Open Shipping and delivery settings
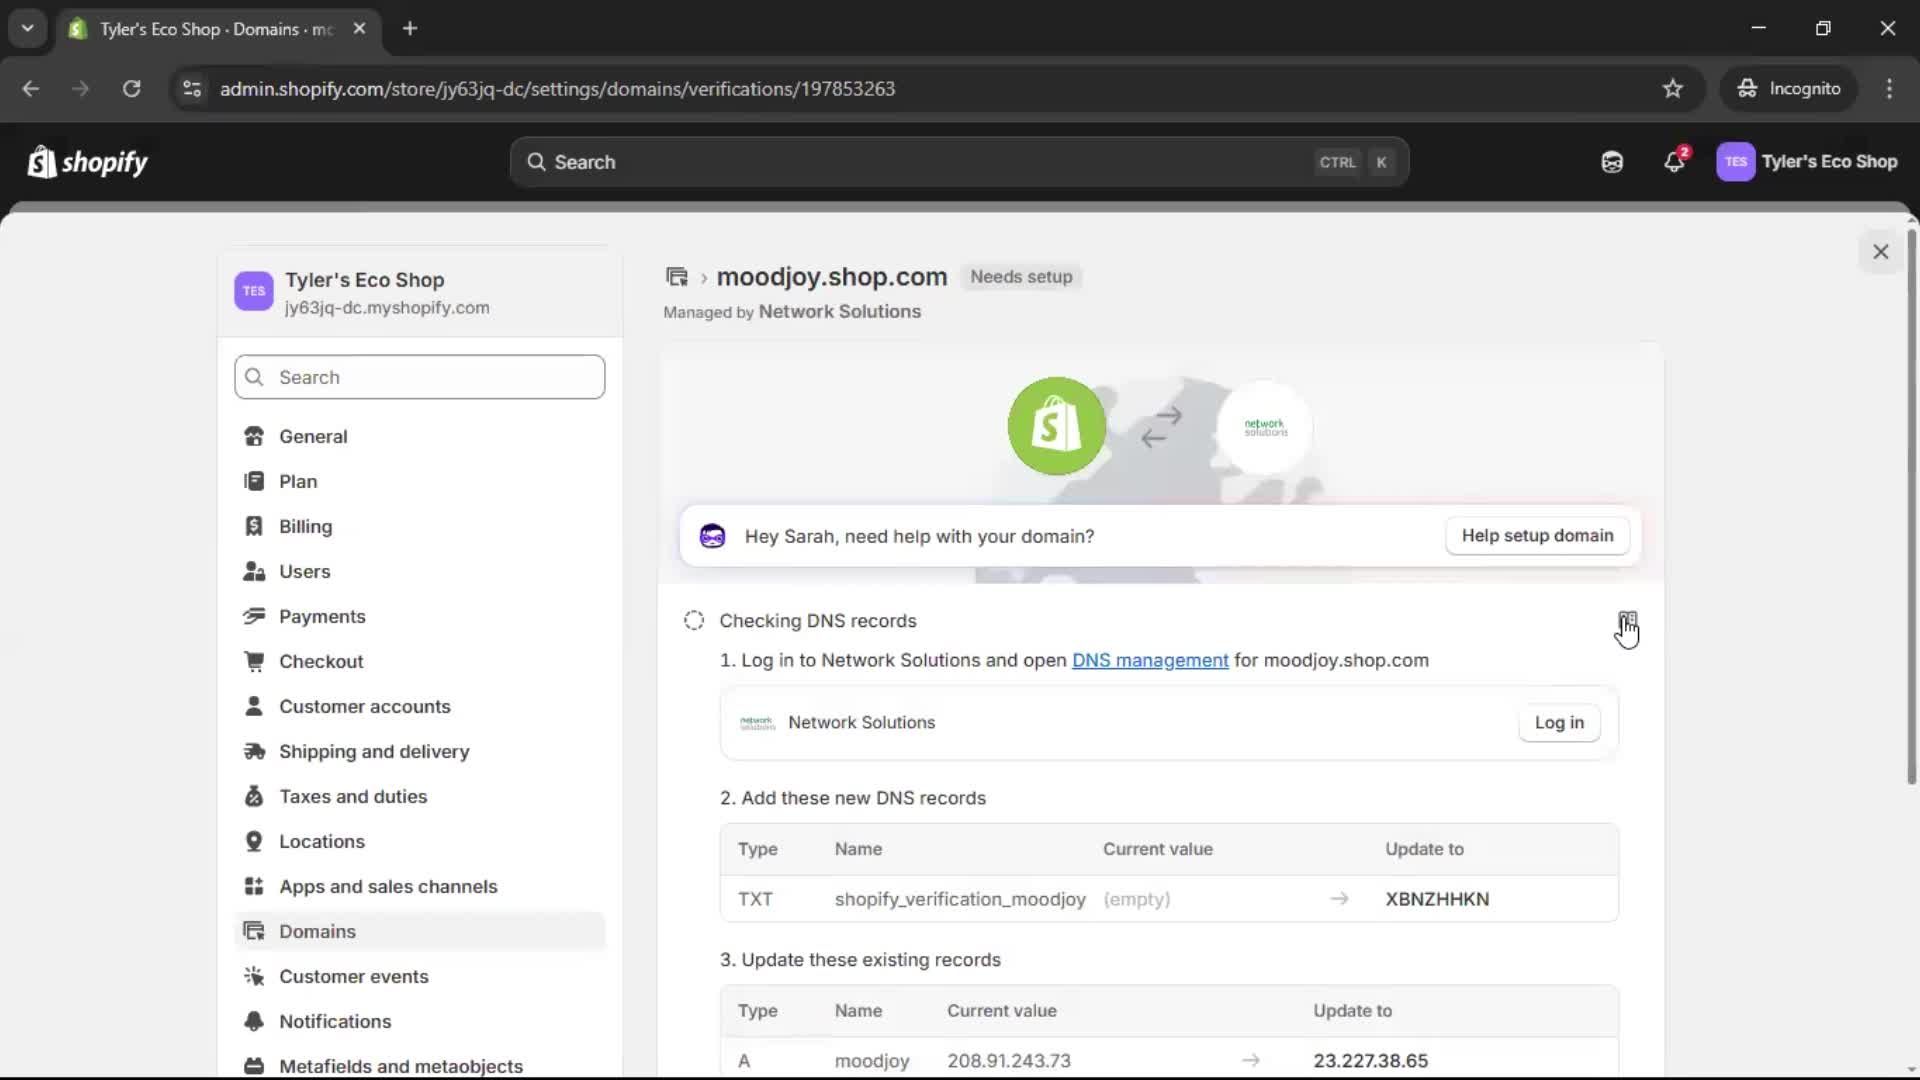The width and height of the screenshot is (1920, 1080). click(x=375, y=751)
